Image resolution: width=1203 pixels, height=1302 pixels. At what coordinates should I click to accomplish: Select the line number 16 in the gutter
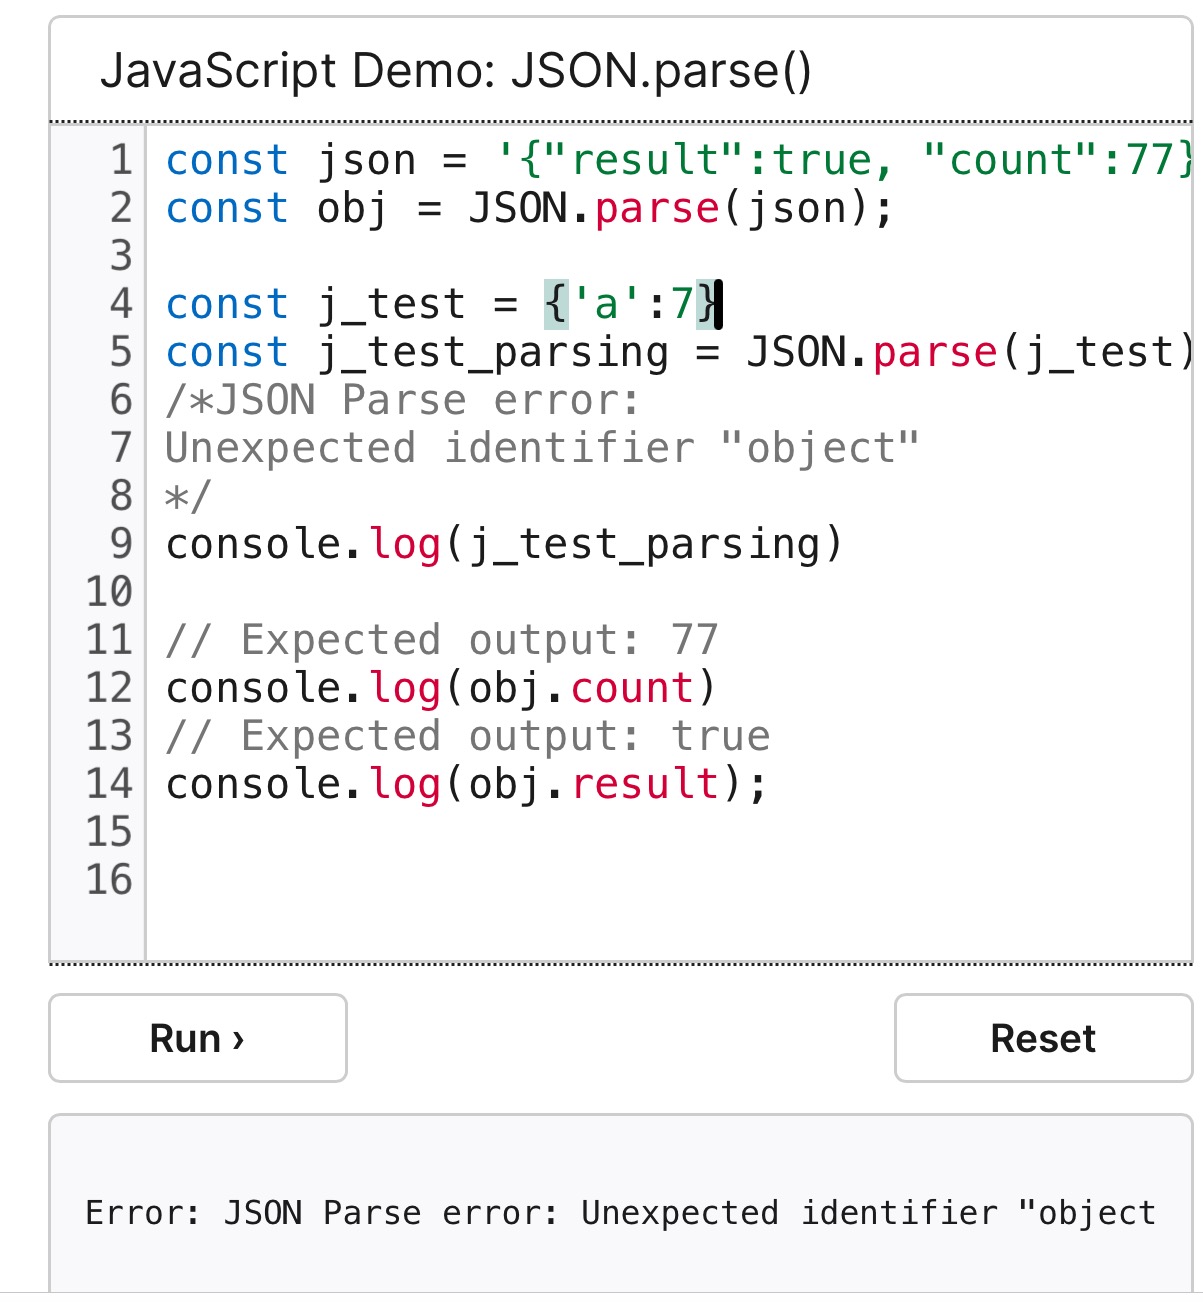pos(109,880)
